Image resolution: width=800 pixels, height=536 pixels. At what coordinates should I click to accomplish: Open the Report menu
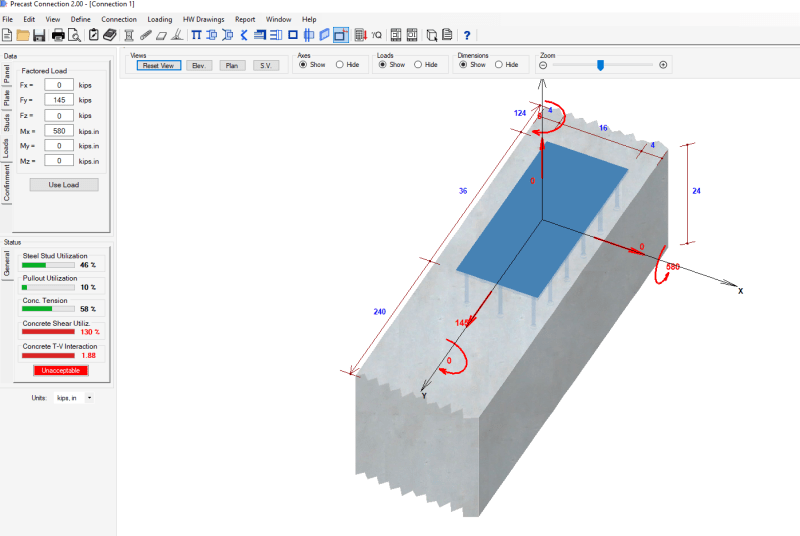[x=245, y=19]
